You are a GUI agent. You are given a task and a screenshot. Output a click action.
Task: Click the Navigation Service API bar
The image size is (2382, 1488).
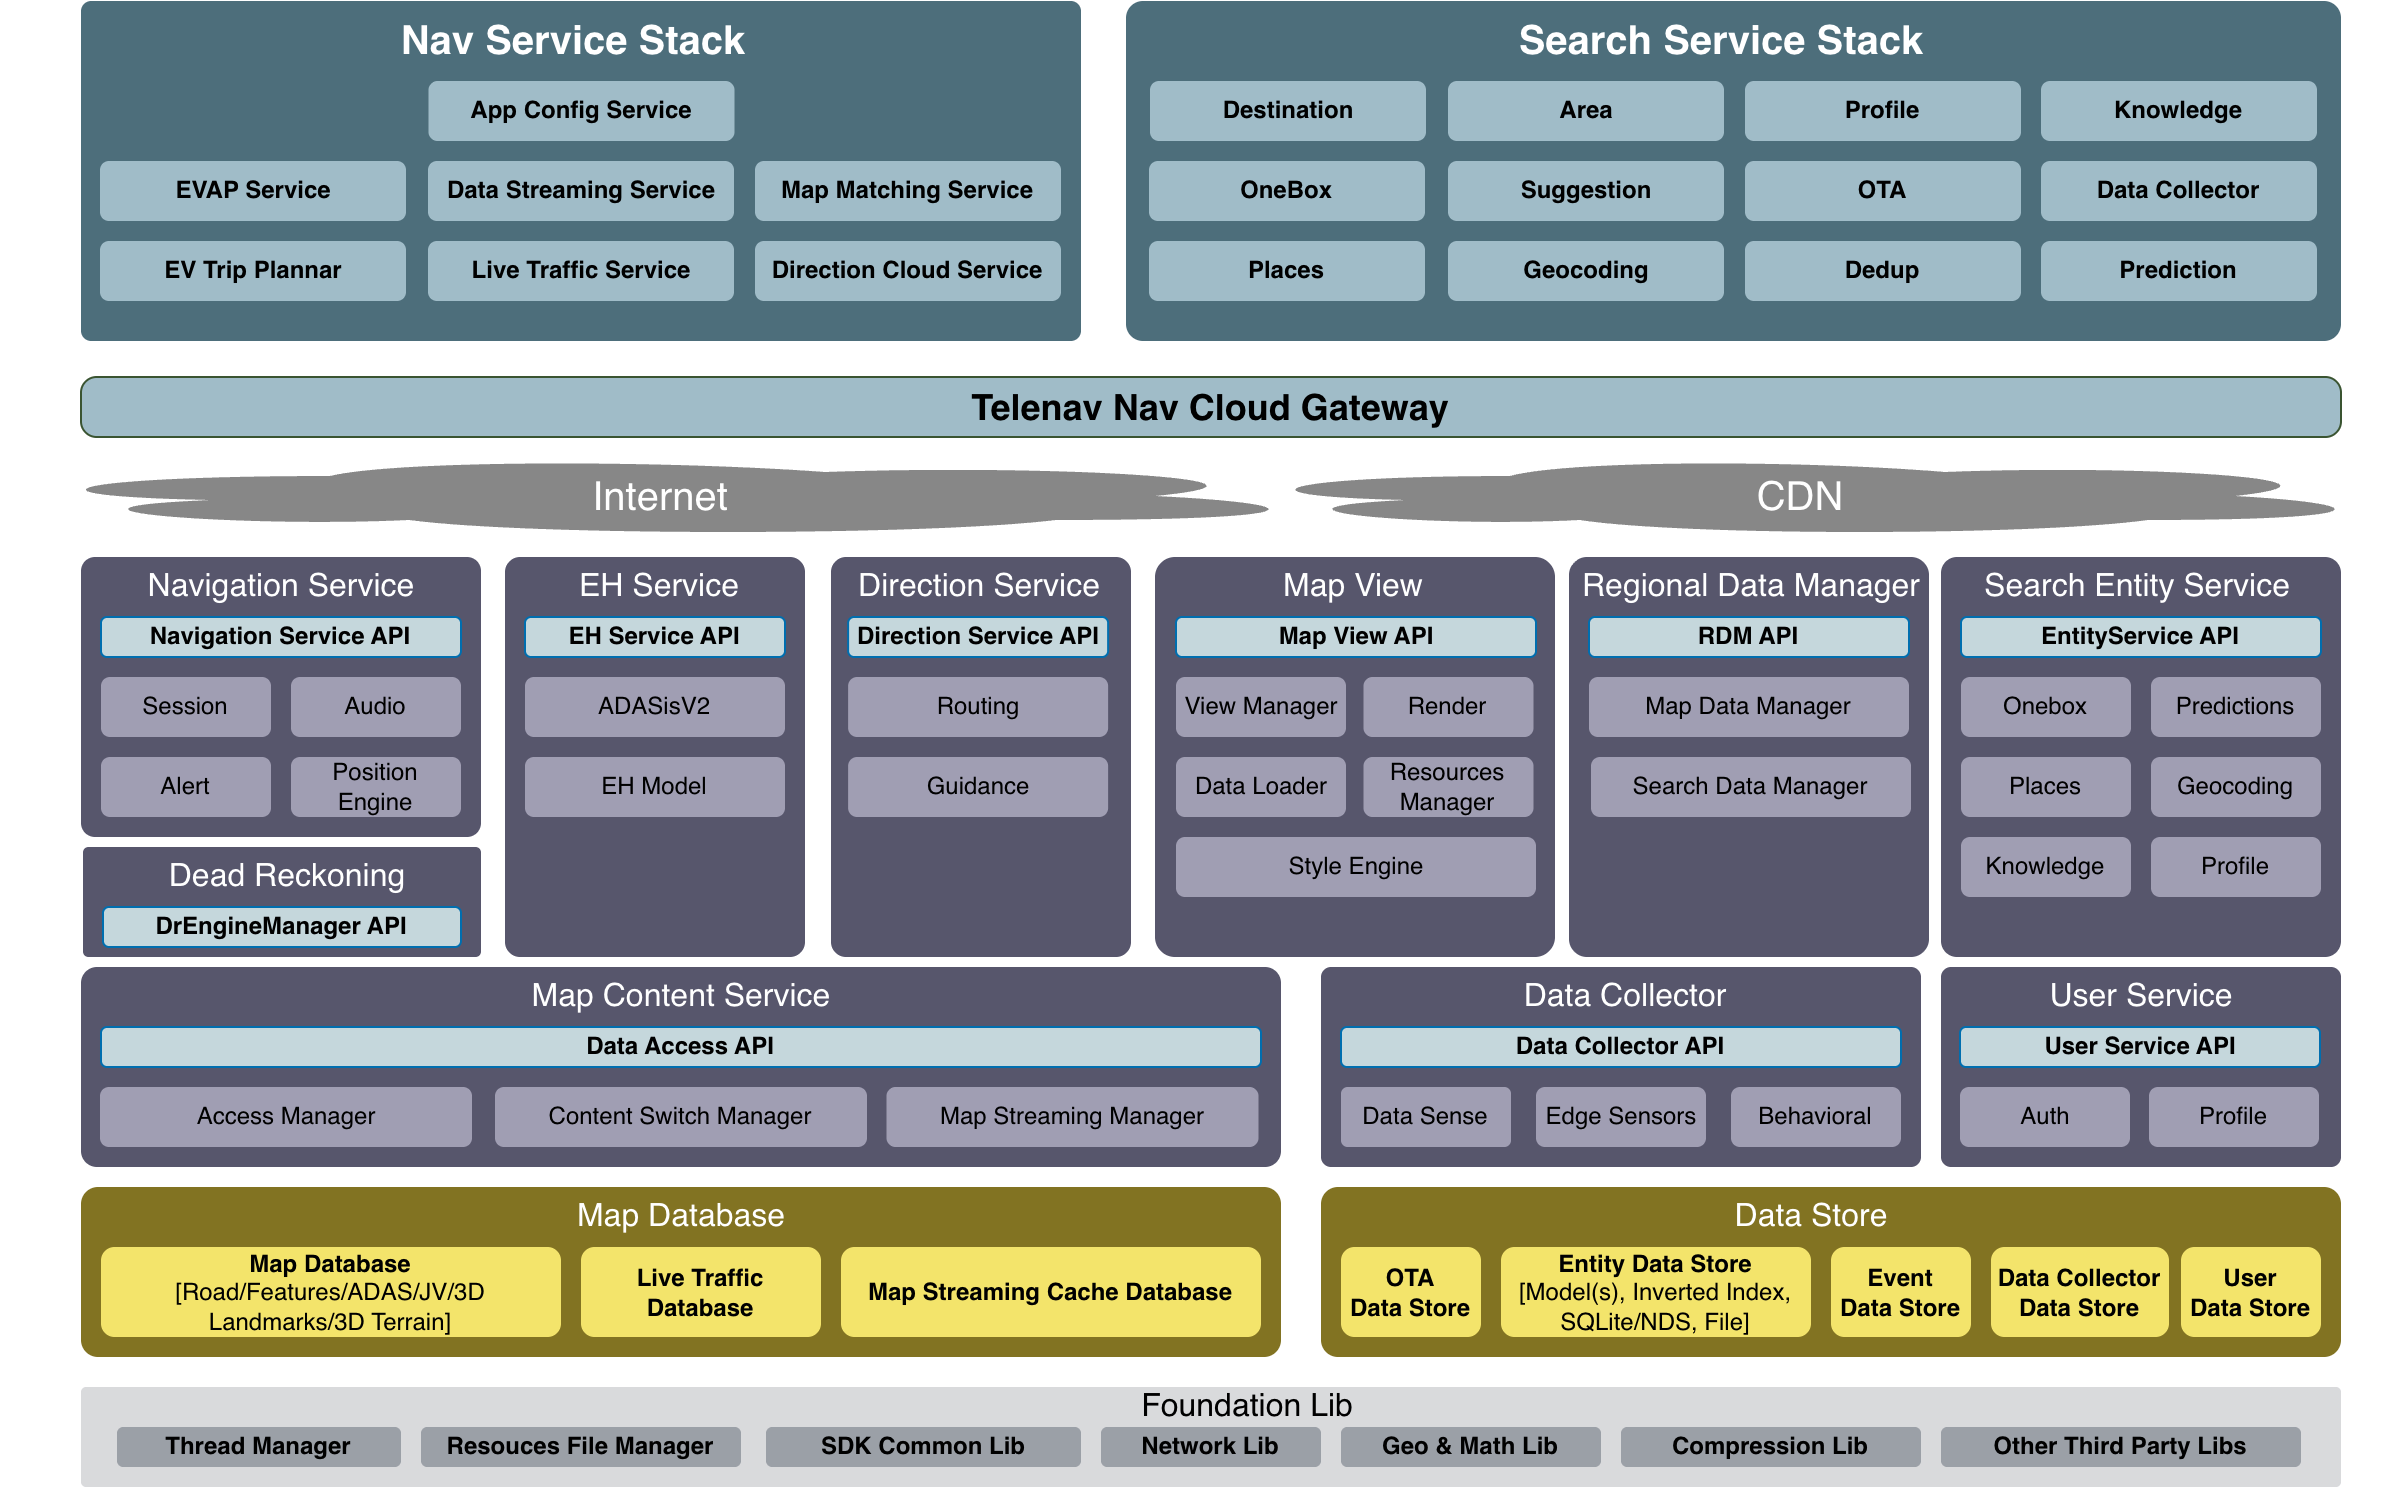280,636
